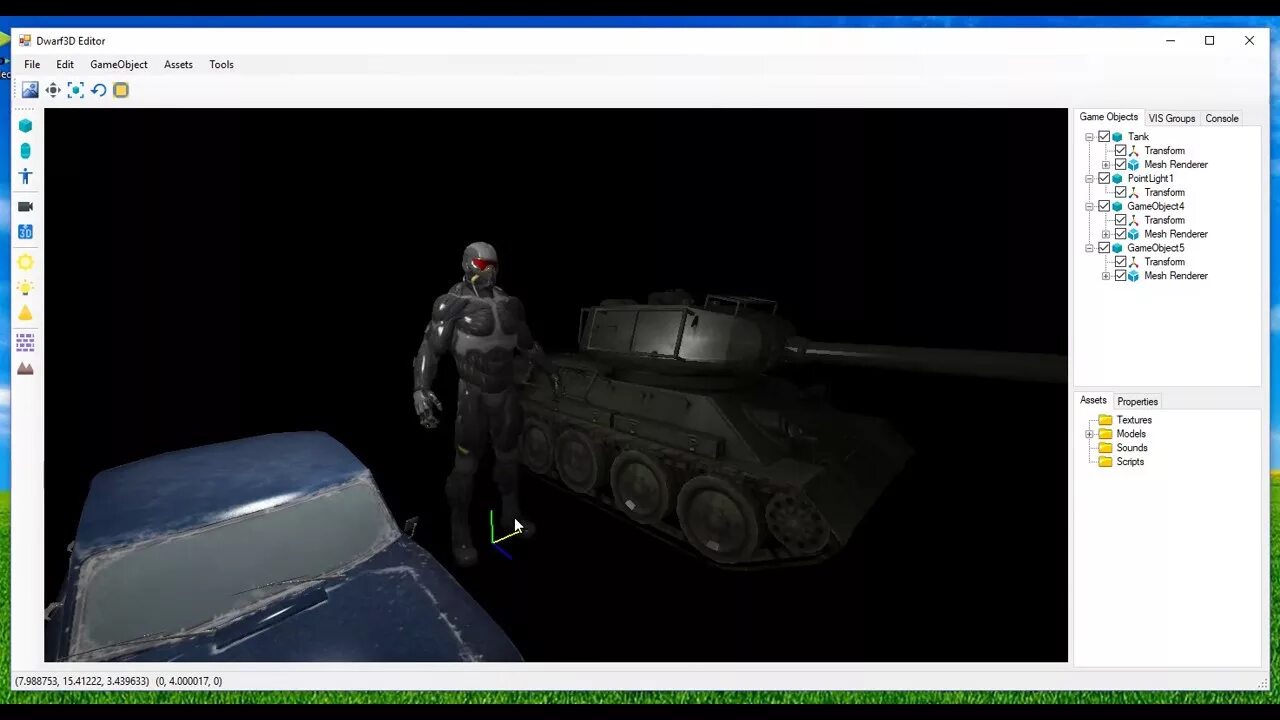This screenshot has width=1280, height=720.
Task: Open the File menu
Action: click(32, 65)
